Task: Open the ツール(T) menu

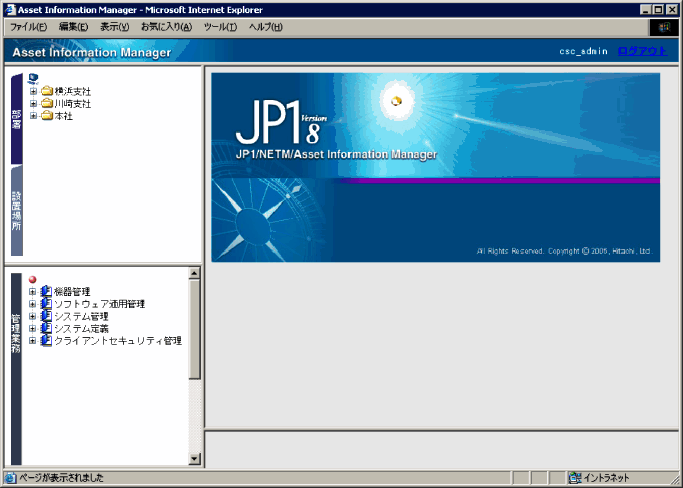Action: click(x=220, y=27)
